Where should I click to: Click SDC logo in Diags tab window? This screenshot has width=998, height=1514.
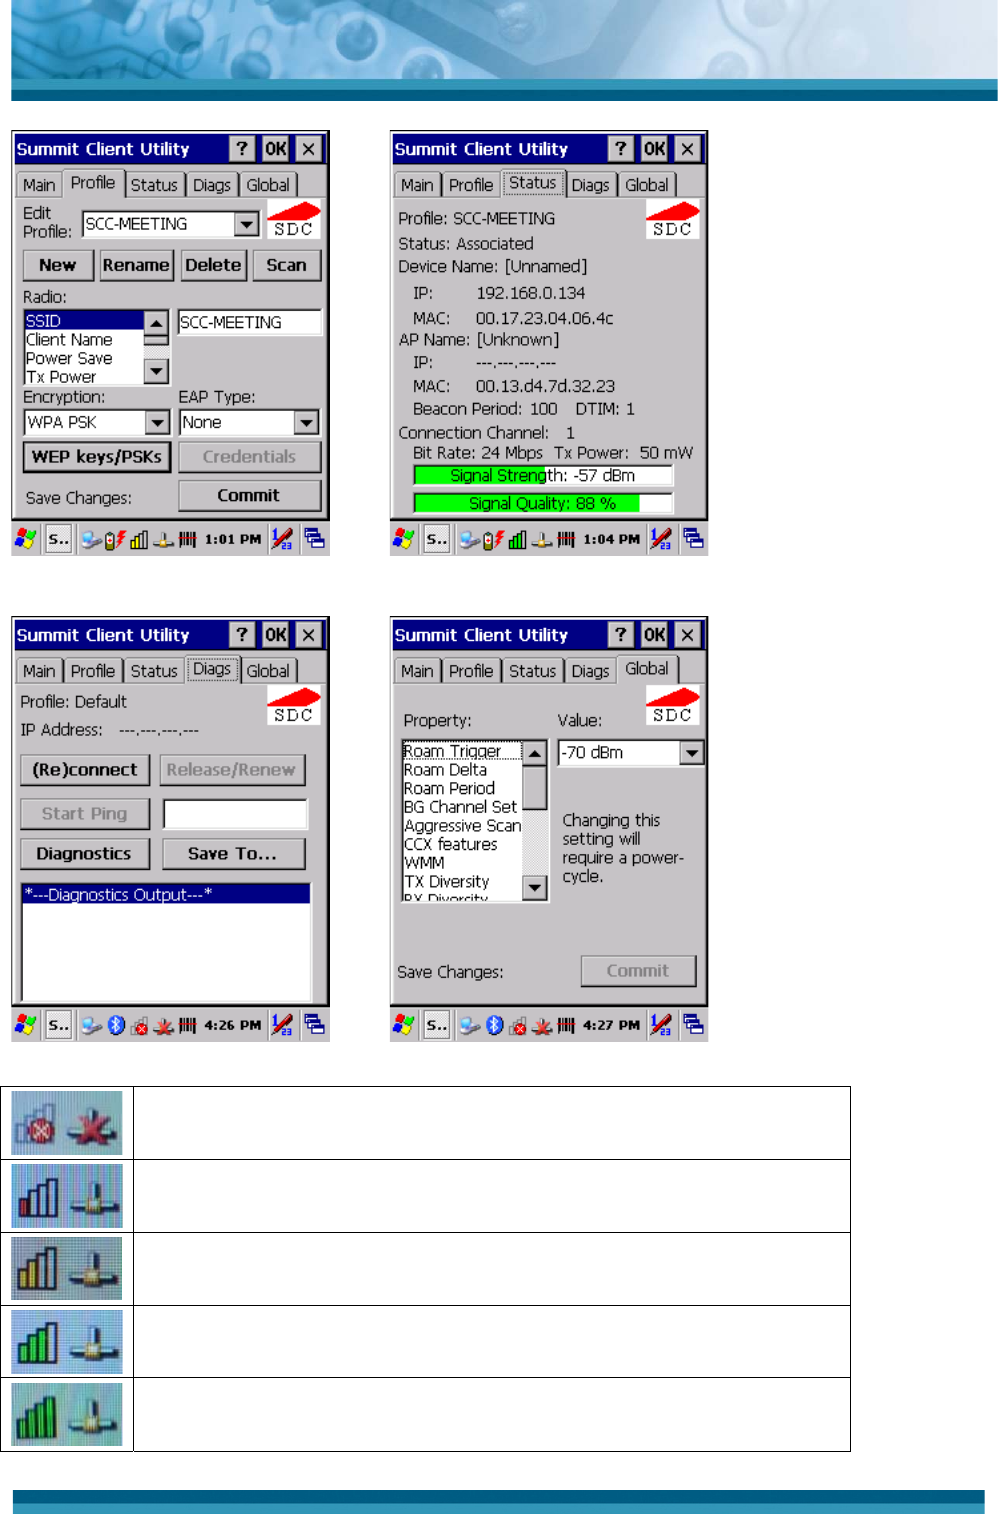tap(293, 706)
